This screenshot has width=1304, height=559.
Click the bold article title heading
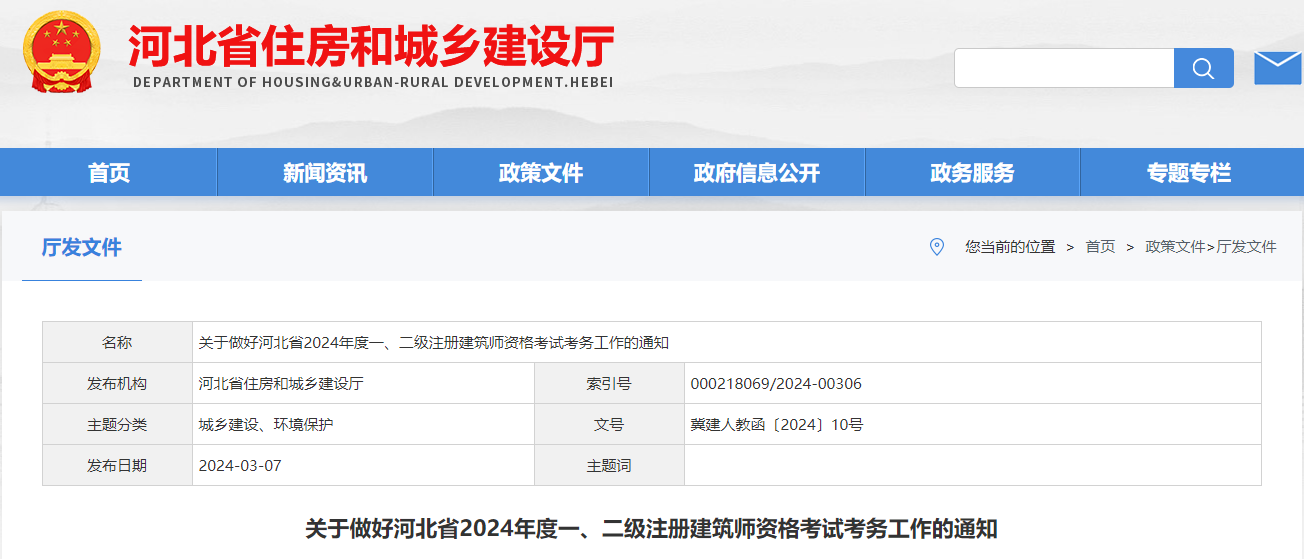651,528
